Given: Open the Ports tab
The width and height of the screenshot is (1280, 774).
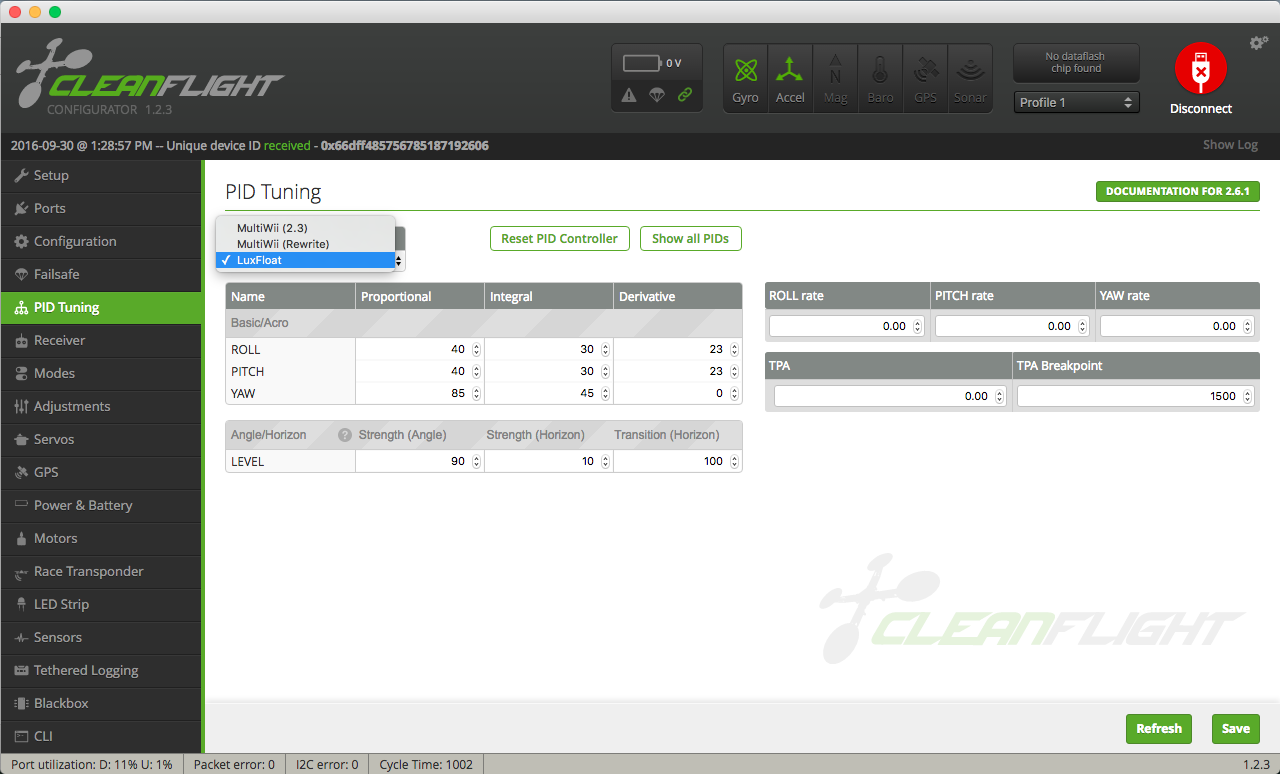Looking at the screenshot, I should 101,208.
